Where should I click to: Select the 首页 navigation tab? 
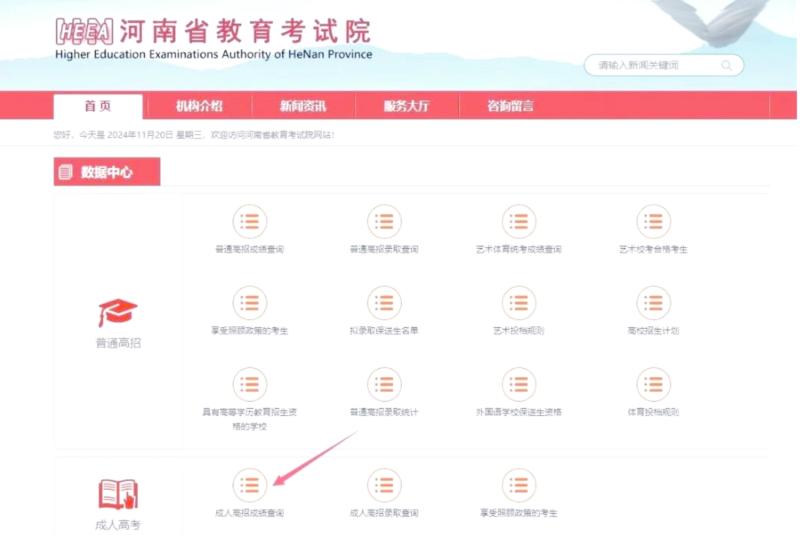(98, 106)
